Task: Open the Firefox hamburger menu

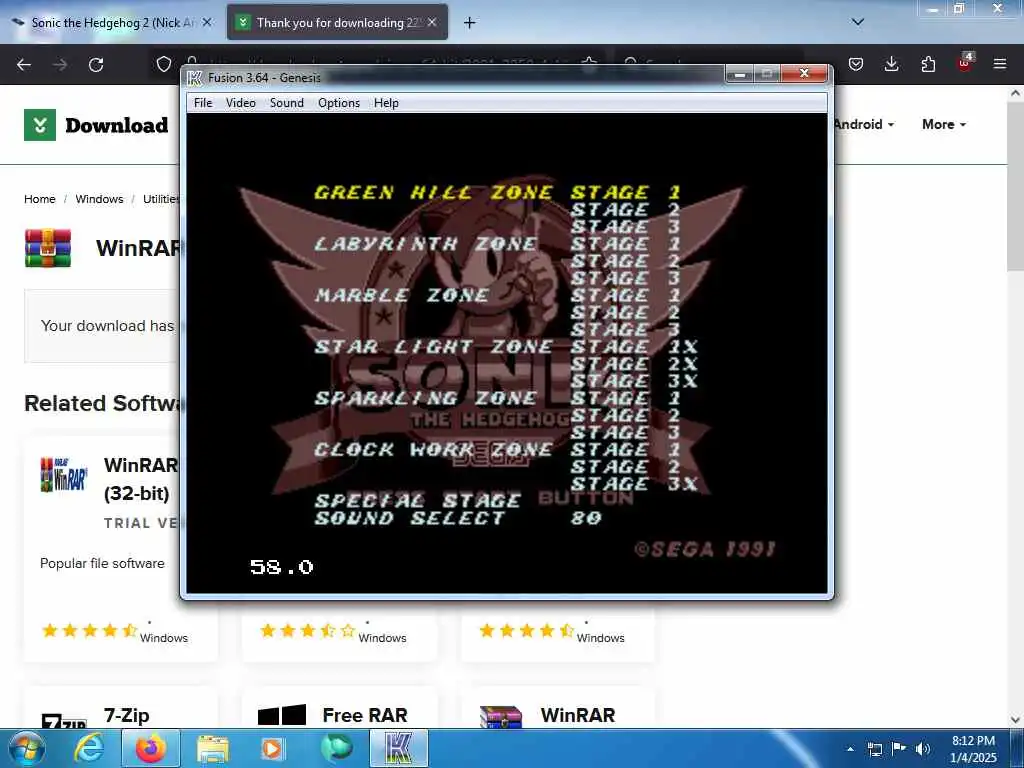Action: tap(1000, 64)
